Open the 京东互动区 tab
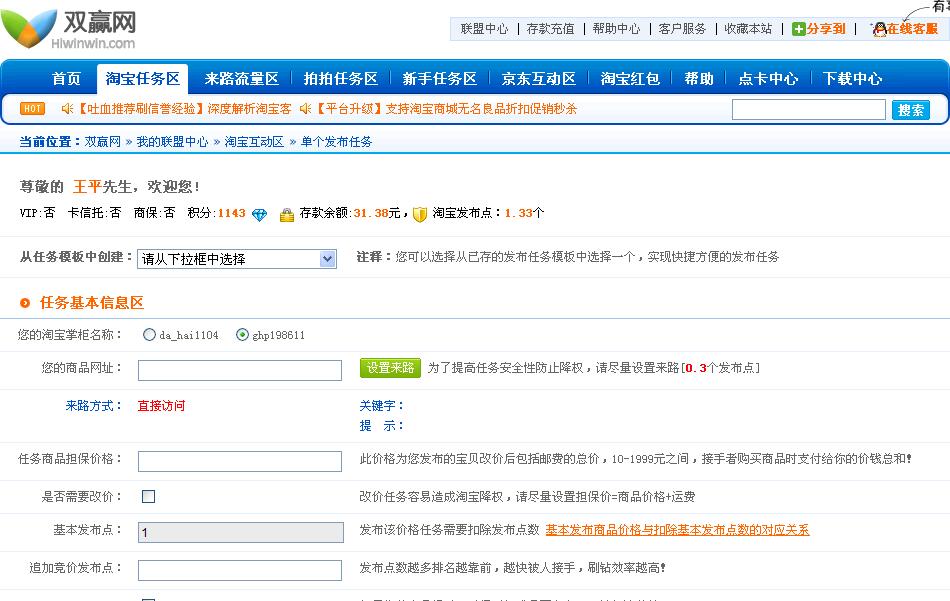The height and width of the screenshot is (601, 950). click(539, 79)
